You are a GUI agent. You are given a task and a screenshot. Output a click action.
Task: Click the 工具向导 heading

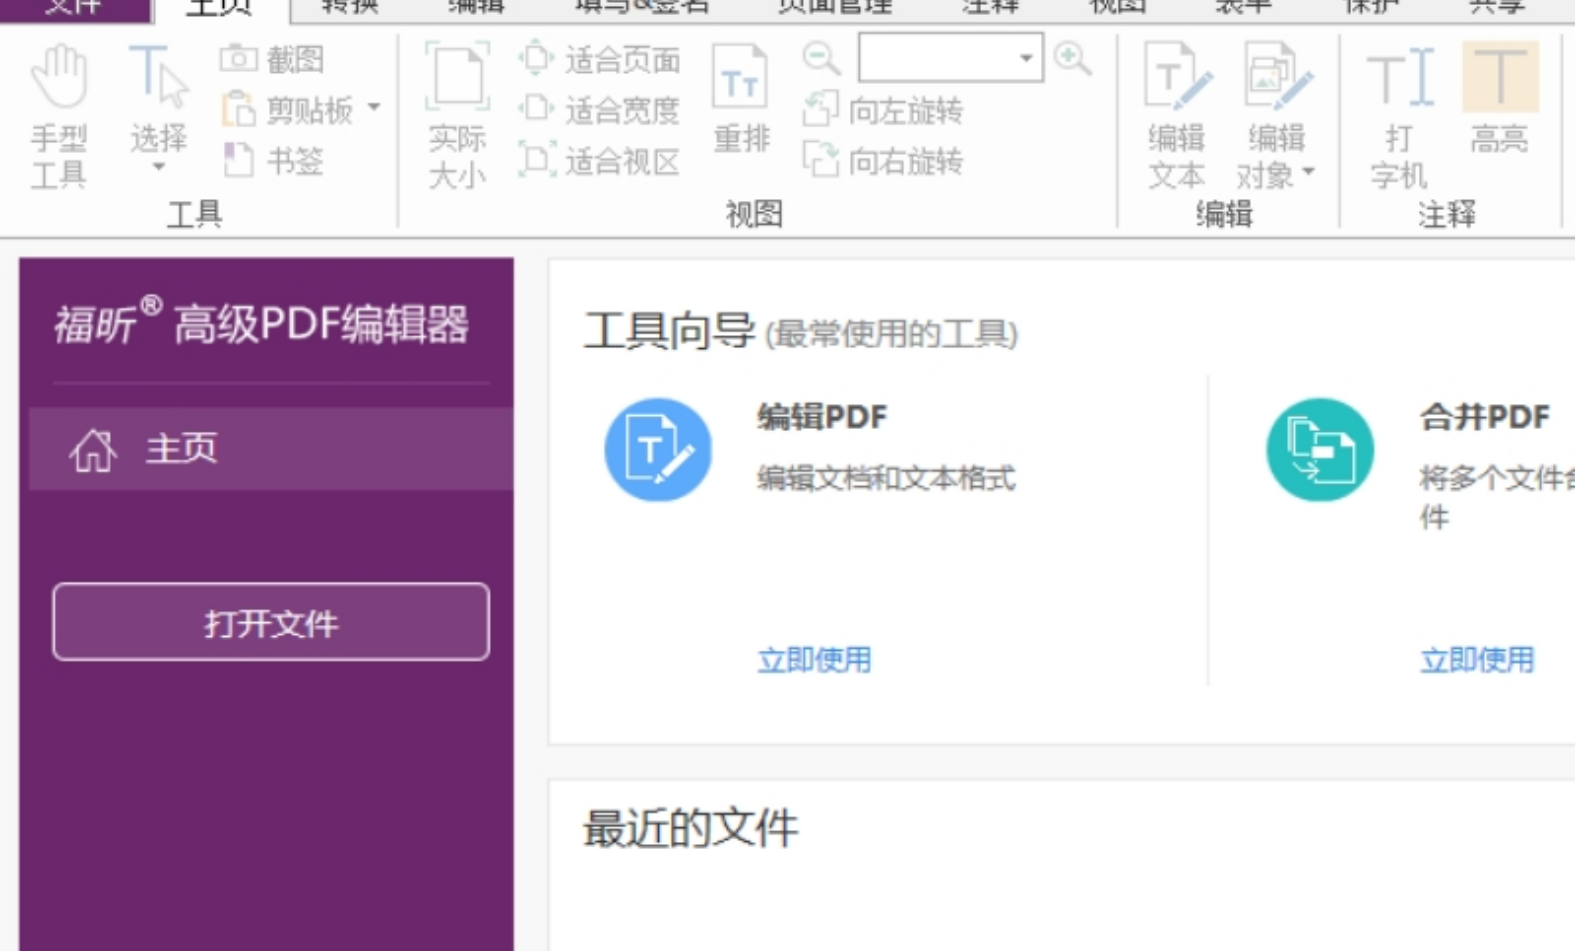click(x=669, y=331)
